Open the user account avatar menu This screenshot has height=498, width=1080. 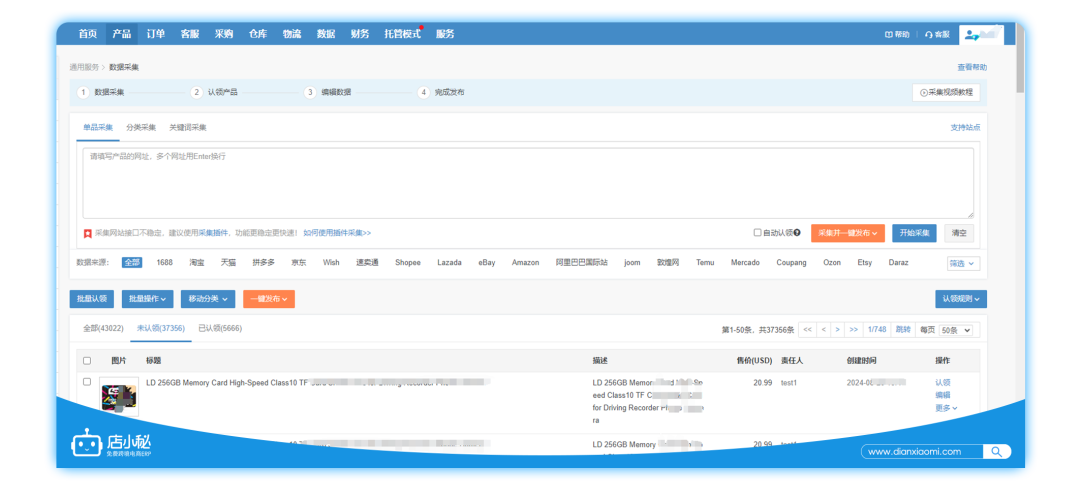[981, 34]
